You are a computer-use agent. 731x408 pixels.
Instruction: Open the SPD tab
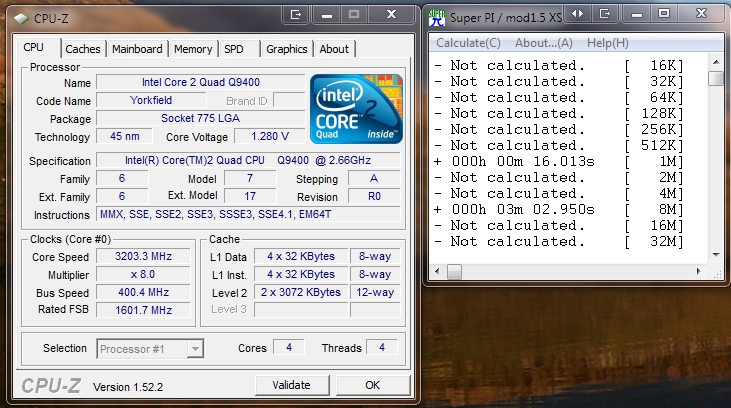(x=234, y=49)
